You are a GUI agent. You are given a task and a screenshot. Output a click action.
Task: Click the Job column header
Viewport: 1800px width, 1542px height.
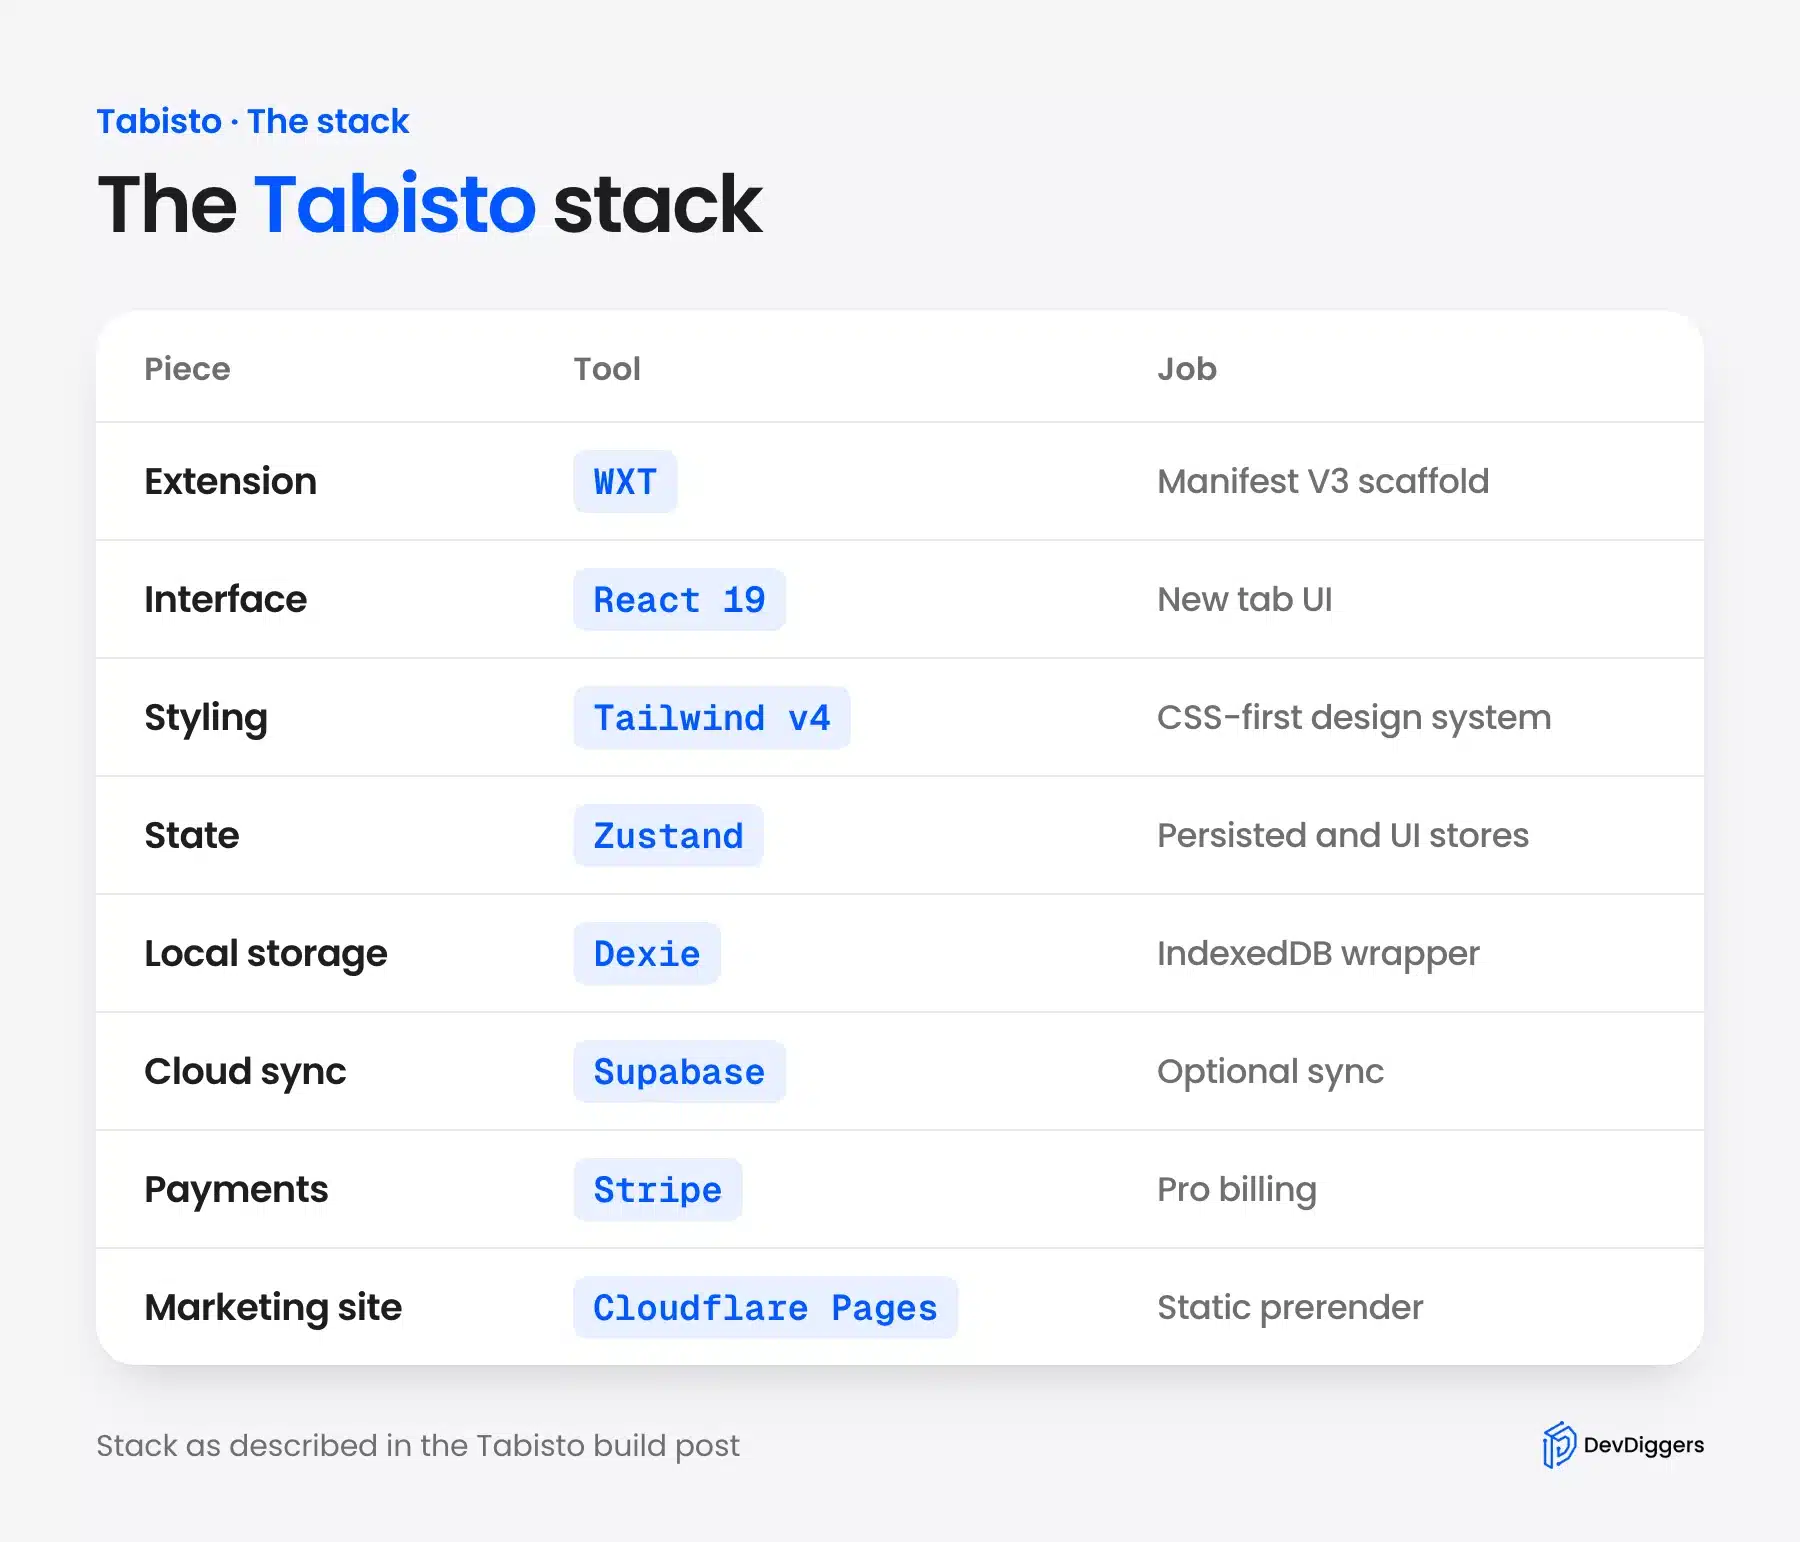[x=1187, y=369]
